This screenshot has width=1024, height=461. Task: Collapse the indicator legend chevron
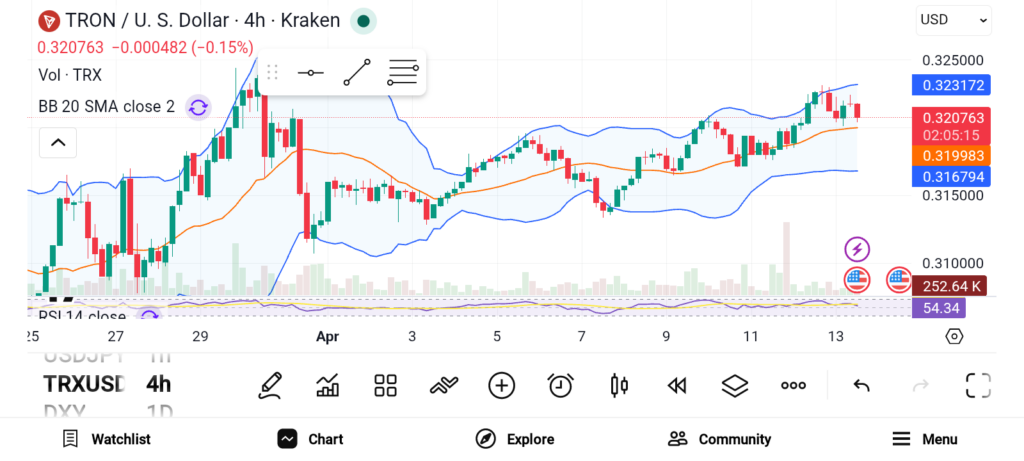58,143
